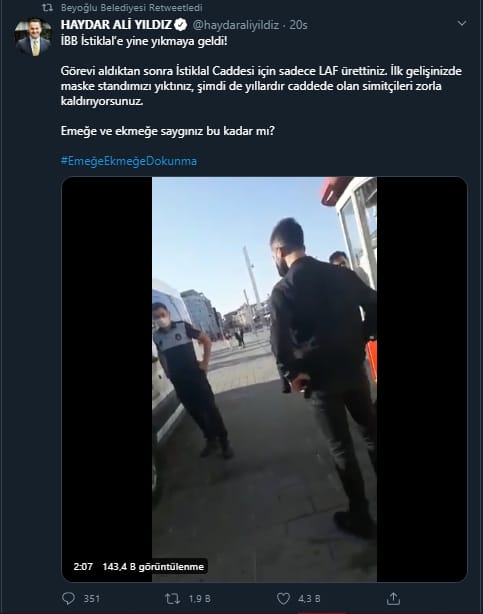This screenshot has height=614, width=483.
Task: Play the embedded video
Action: [x=264, y=379]
